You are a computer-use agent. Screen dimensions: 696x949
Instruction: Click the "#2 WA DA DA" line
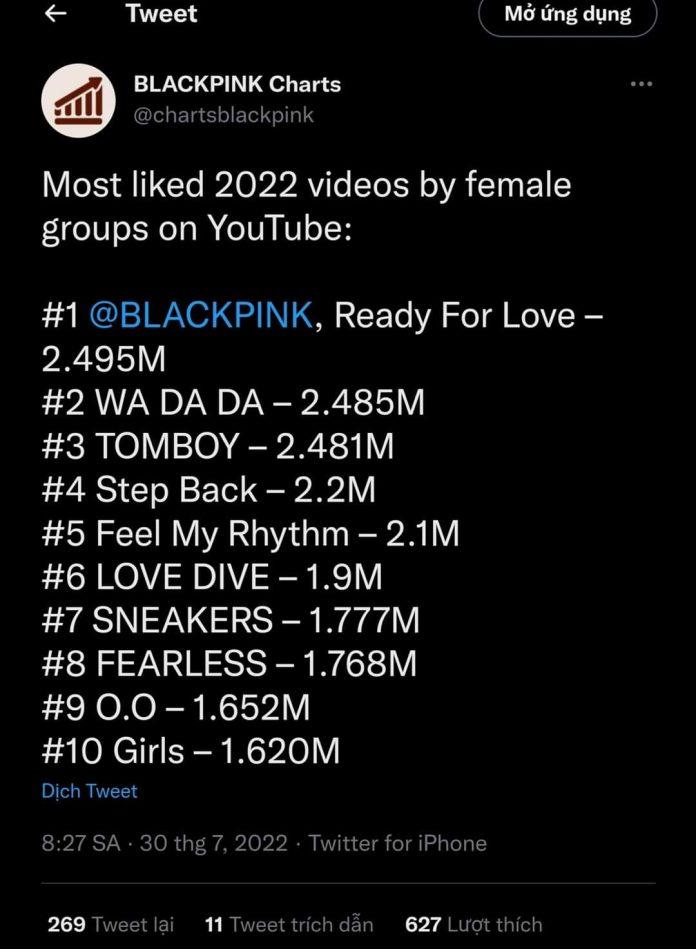(233, 403)
